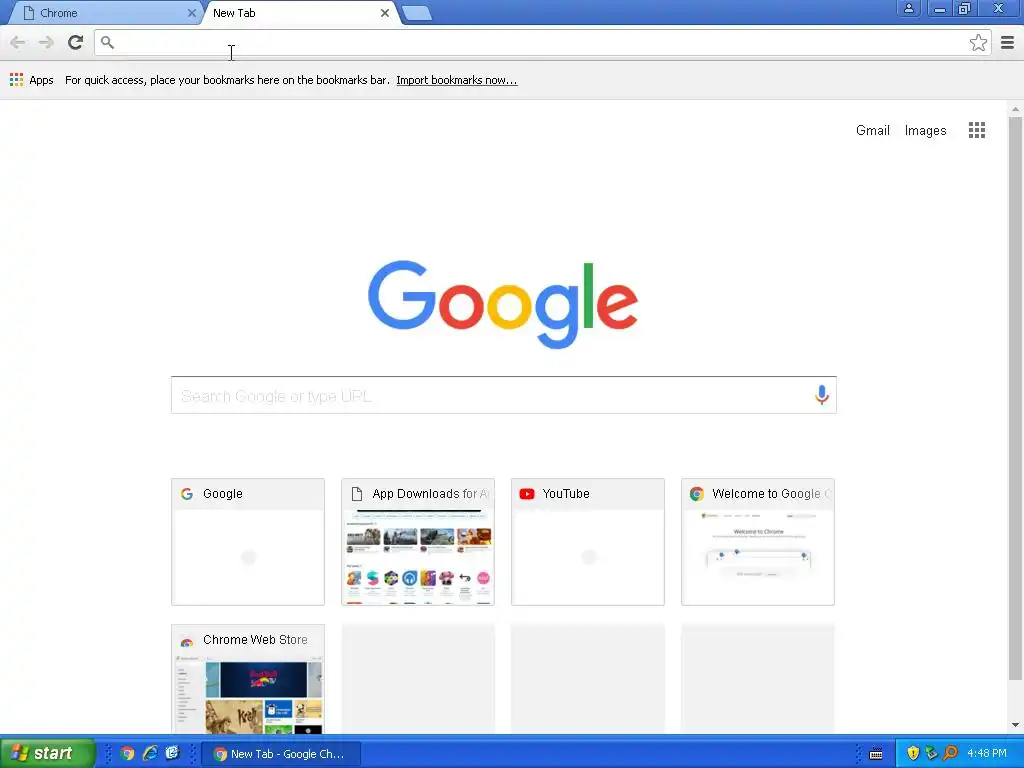Viewport: 1024px width, 768px height.
Task: Click the Windows start button
Action: (48, 754)
